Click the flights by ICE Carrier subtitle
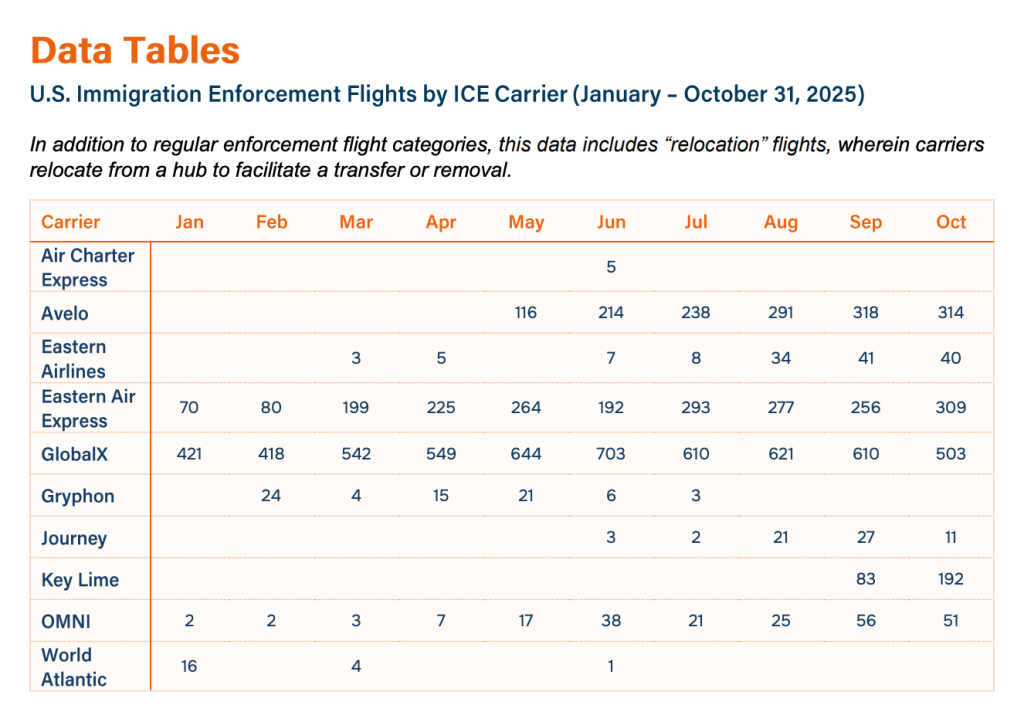This screenshot has height=712, width=1024. point(447,95)
